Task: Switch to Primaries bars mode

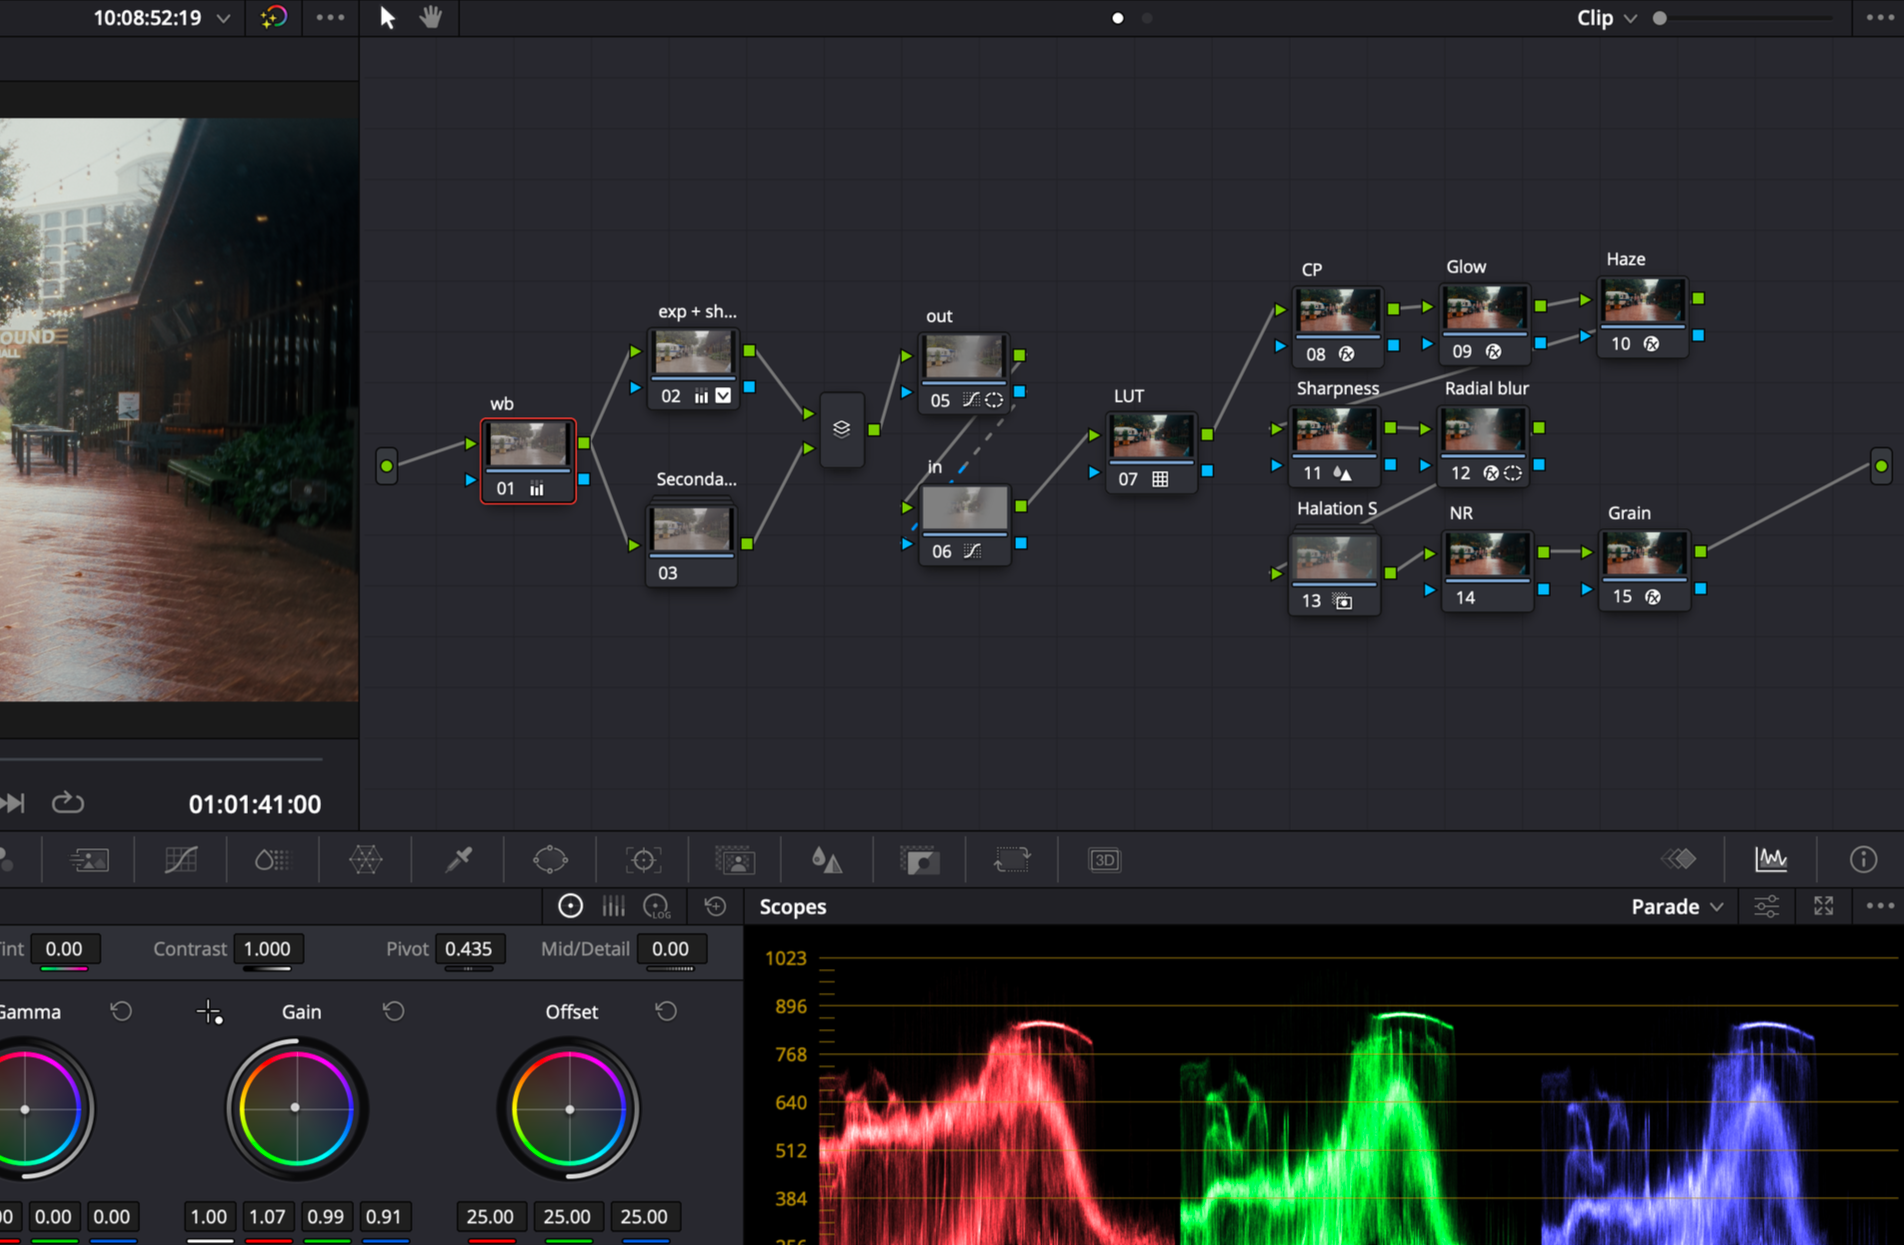Action: 613,906
